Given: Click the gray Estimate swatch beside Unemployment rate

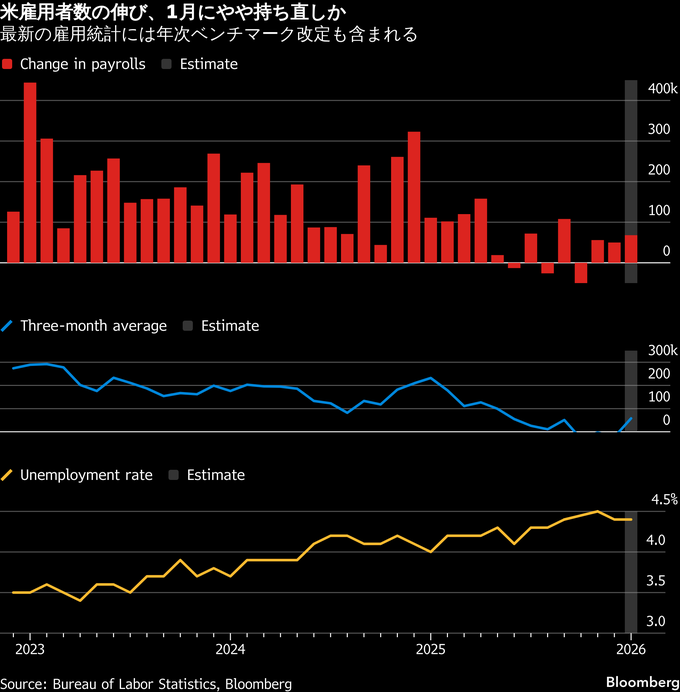Looking at the screenshot, I should coord(173,476).
